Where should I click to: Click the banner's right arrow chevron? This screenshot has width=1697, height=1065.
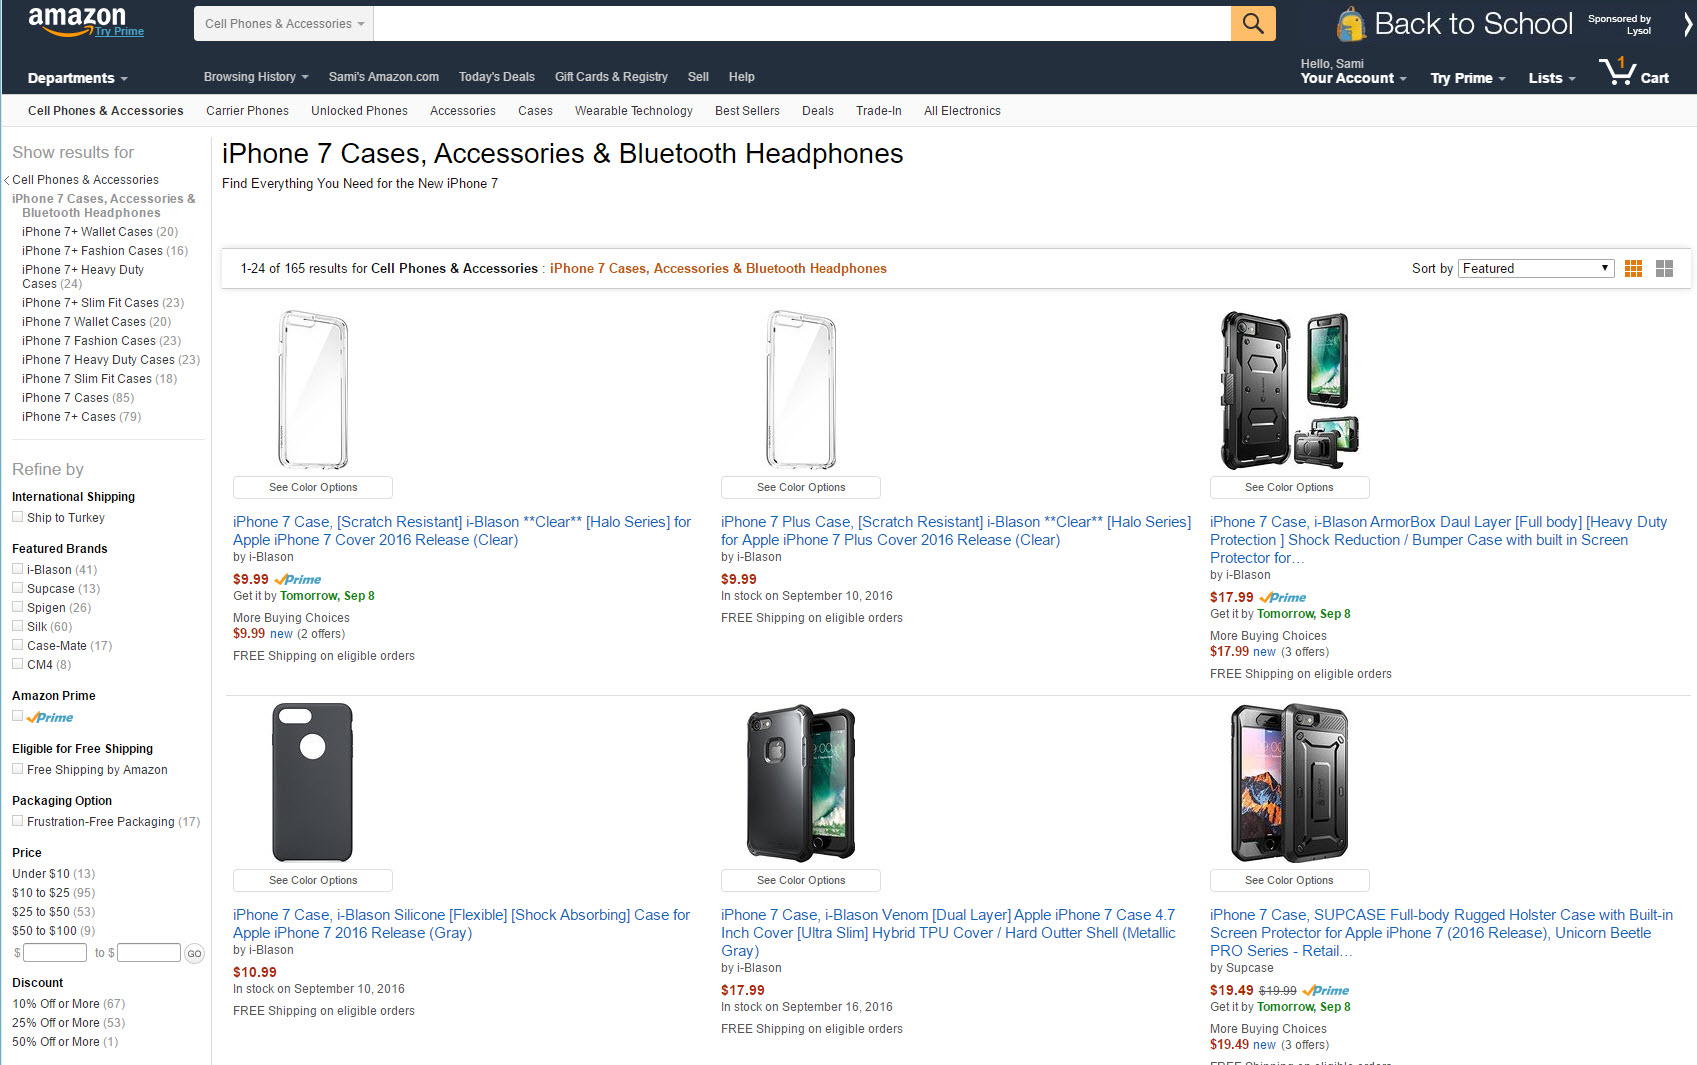1687,24
